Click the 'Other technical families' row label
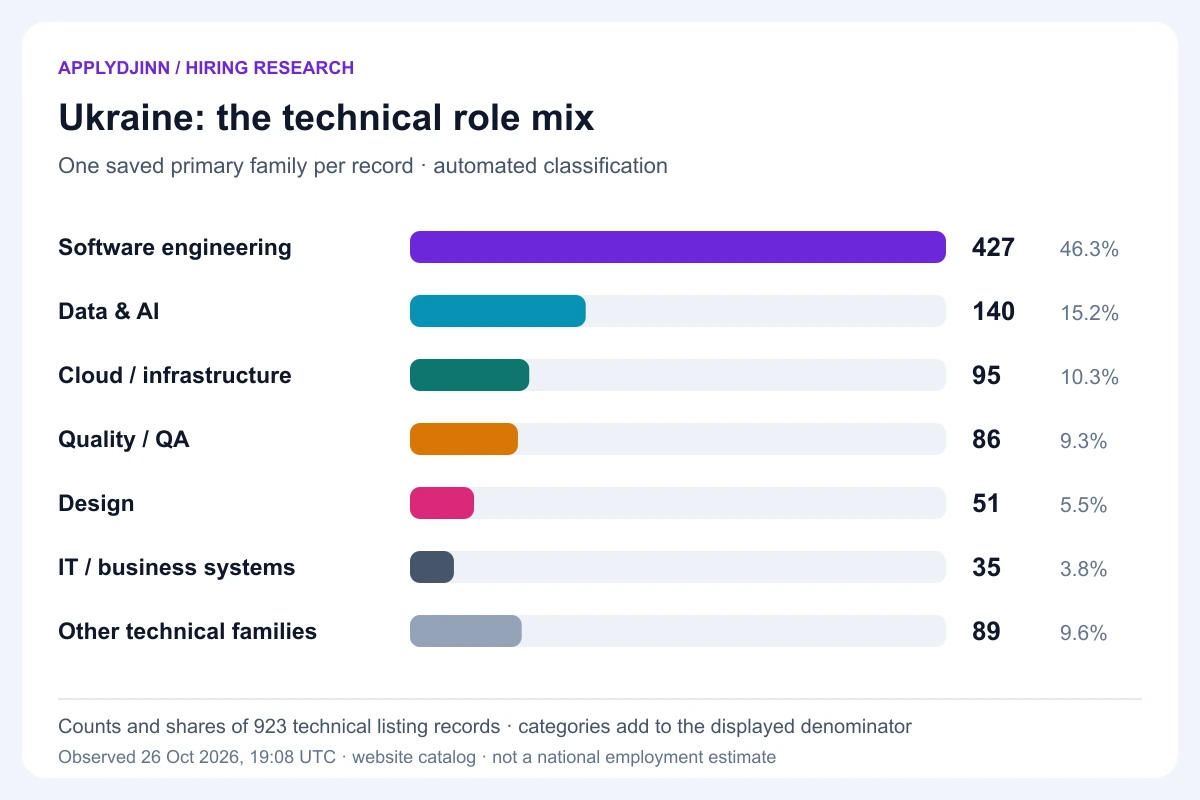 188,631
